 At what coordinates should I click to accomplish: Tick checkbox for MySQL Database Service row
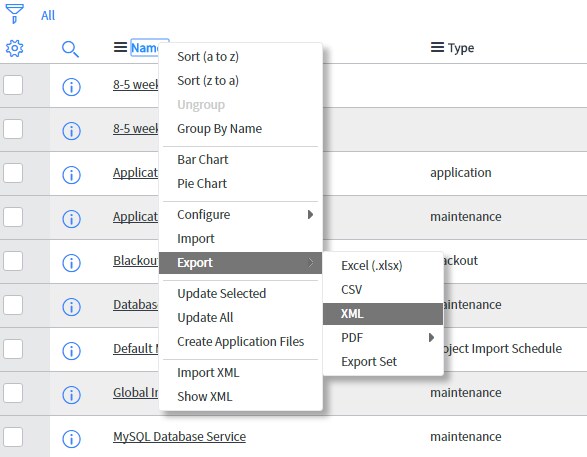13,437
